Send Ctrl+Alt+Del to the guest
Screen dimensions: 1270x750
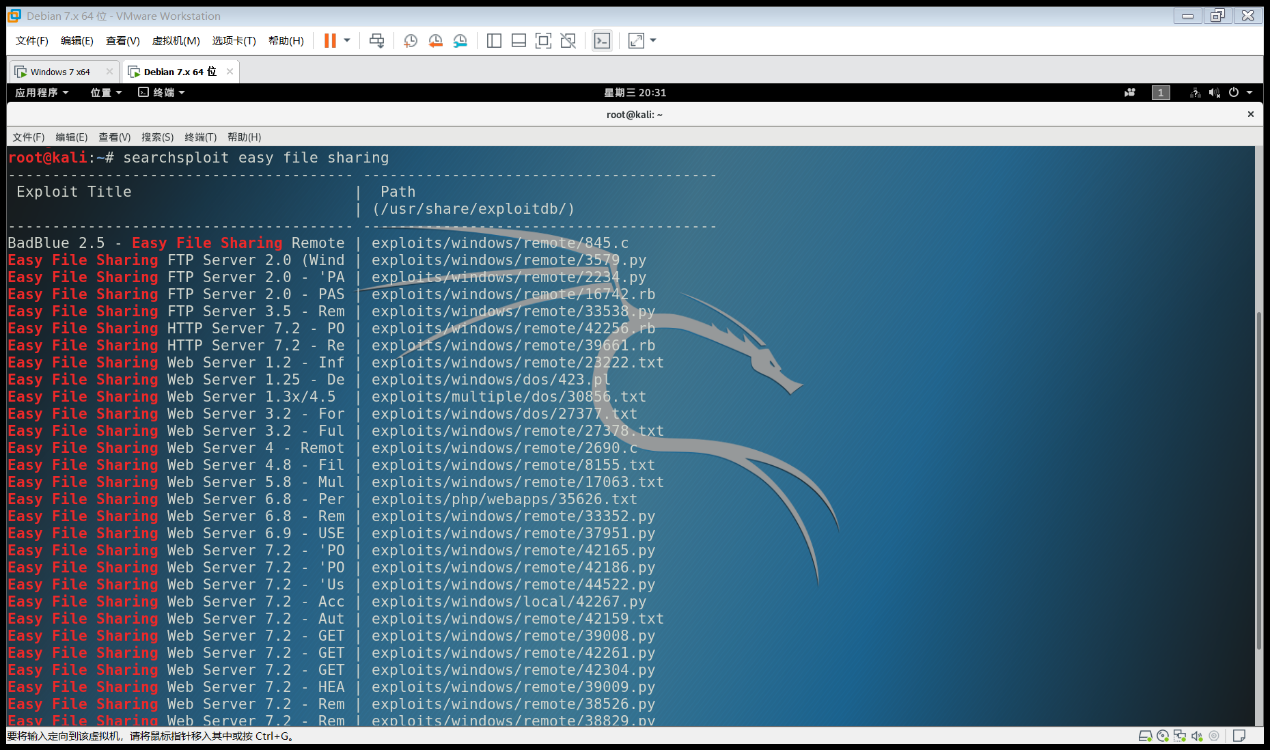click(377, 40)
